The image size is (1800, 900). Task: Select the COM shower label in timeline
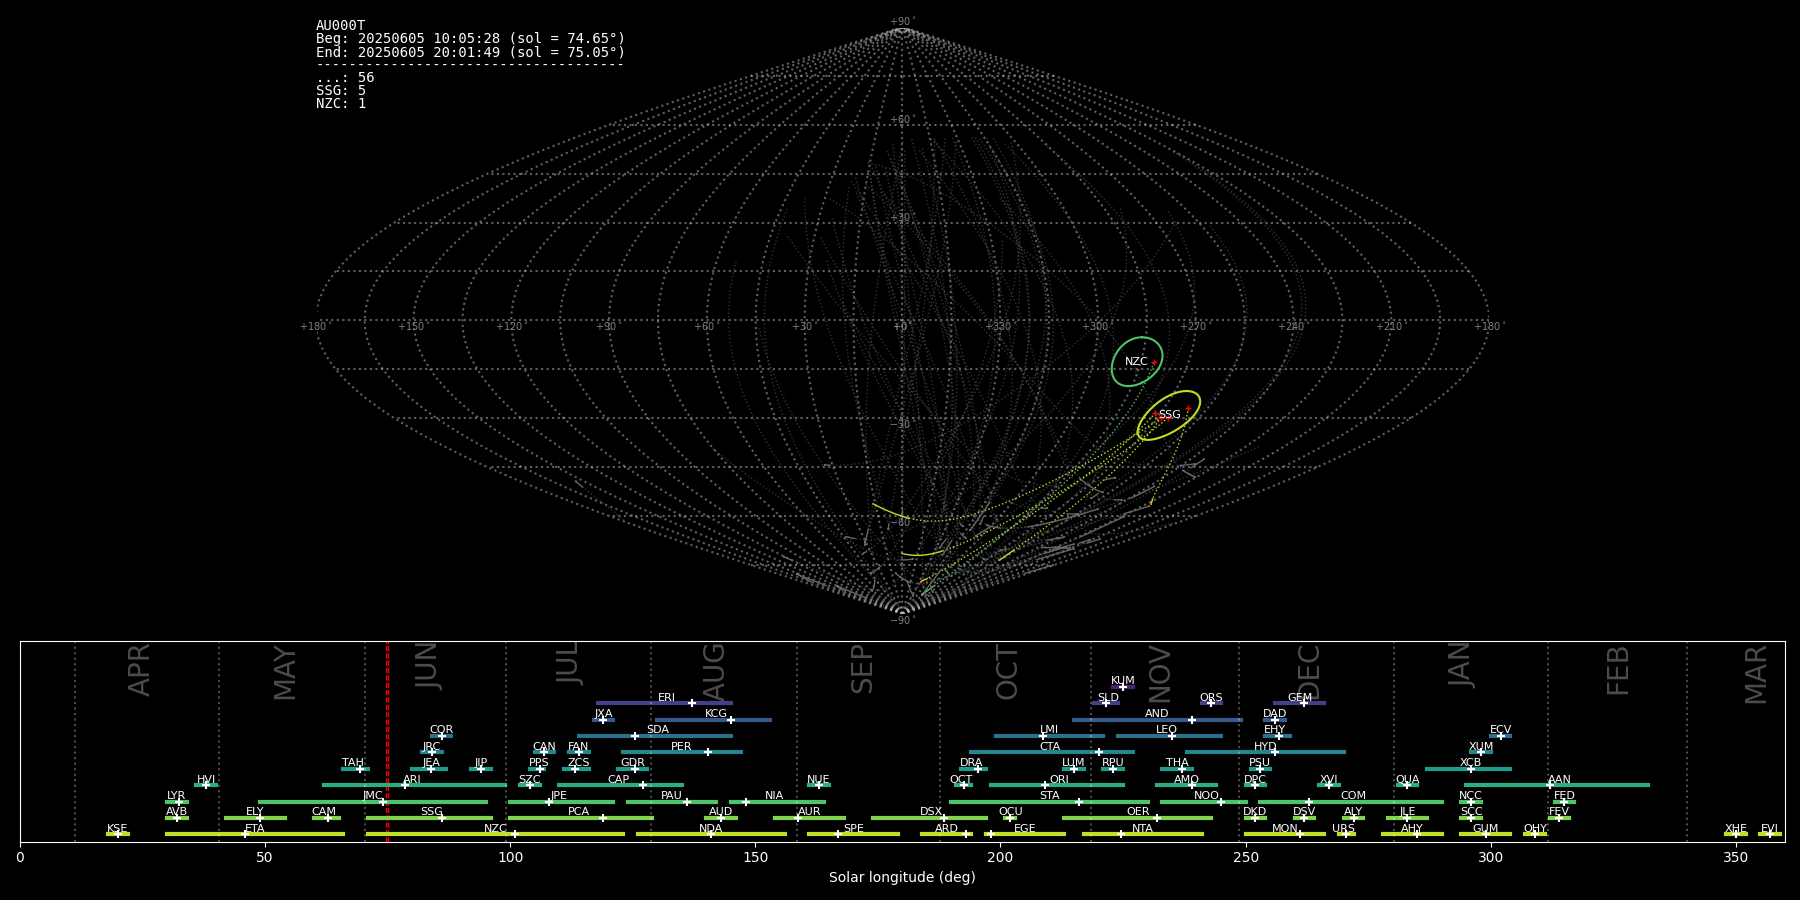[1353, 796]
